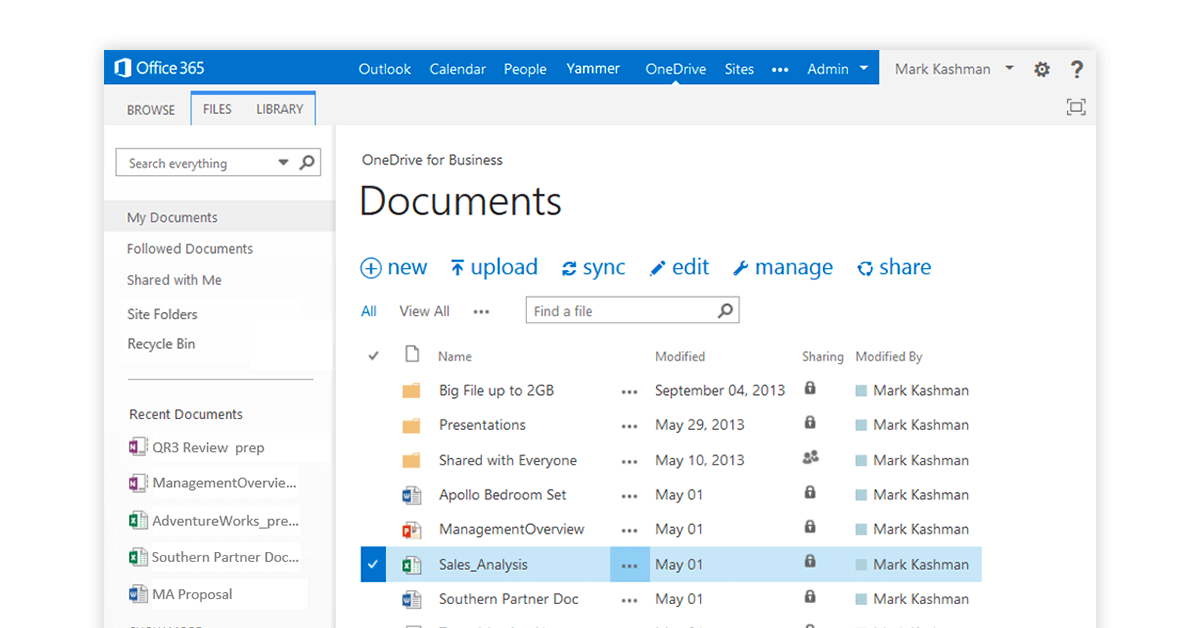This screenshot has height=628, width=1200.
Task: Click the lock sharing icon for Sales_Analysis
Action: click(810, 562)
